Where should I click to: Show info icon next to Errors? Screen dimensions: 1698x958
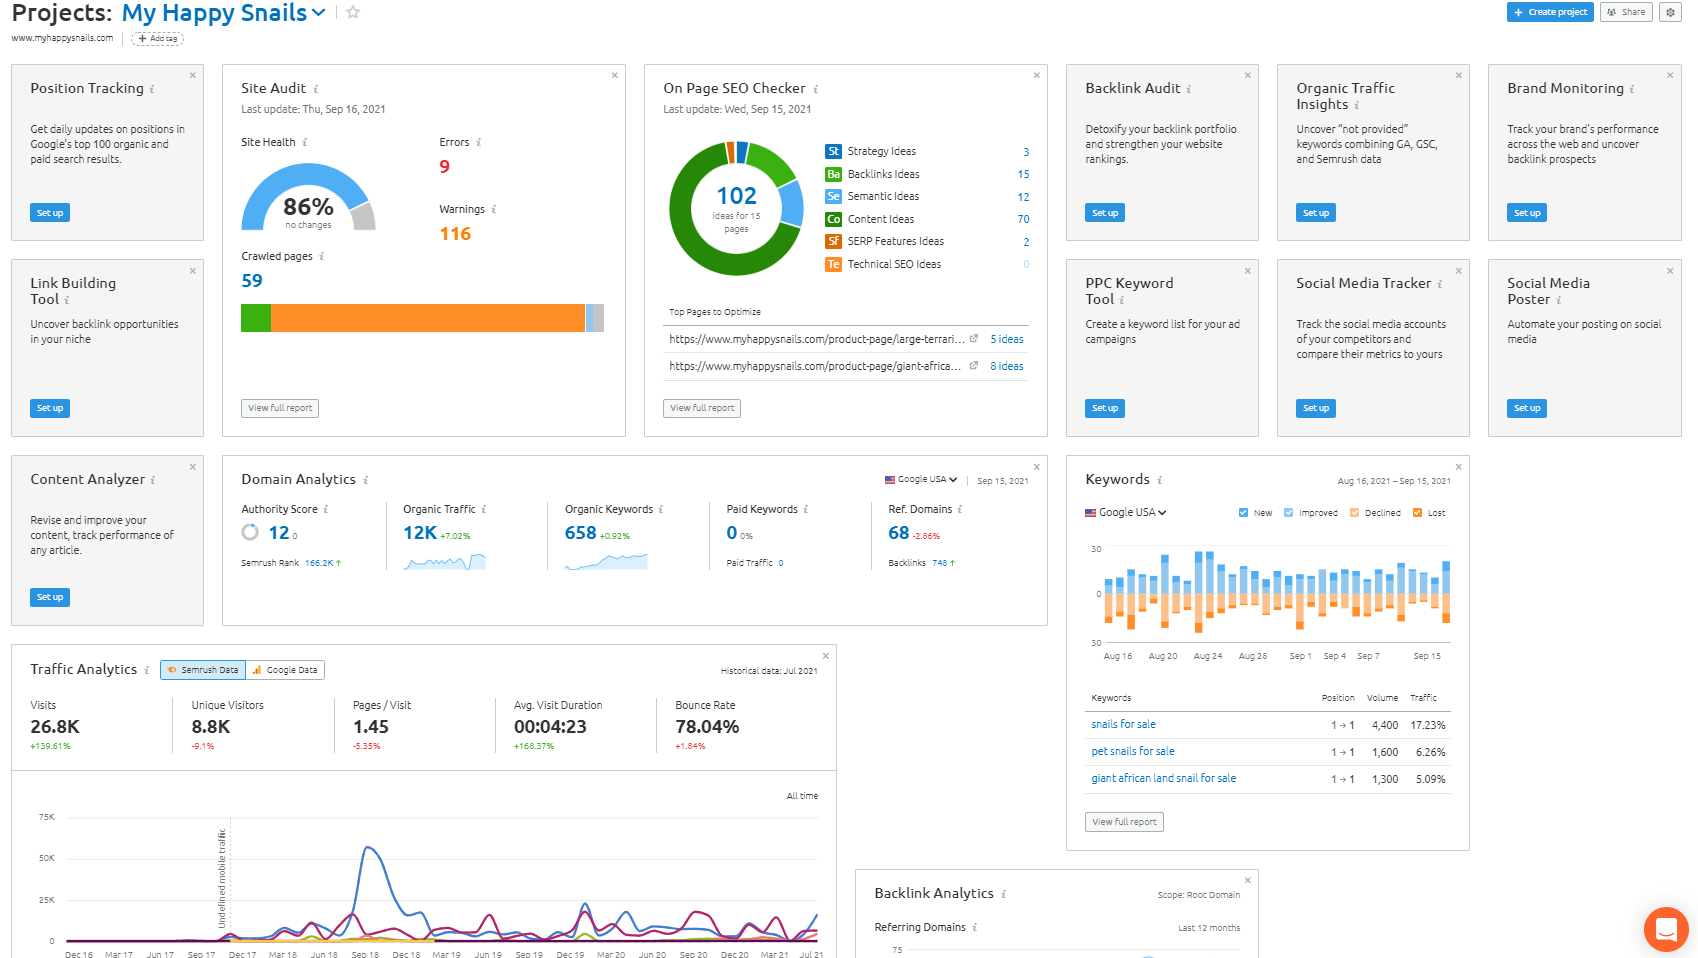pos(479,142)
